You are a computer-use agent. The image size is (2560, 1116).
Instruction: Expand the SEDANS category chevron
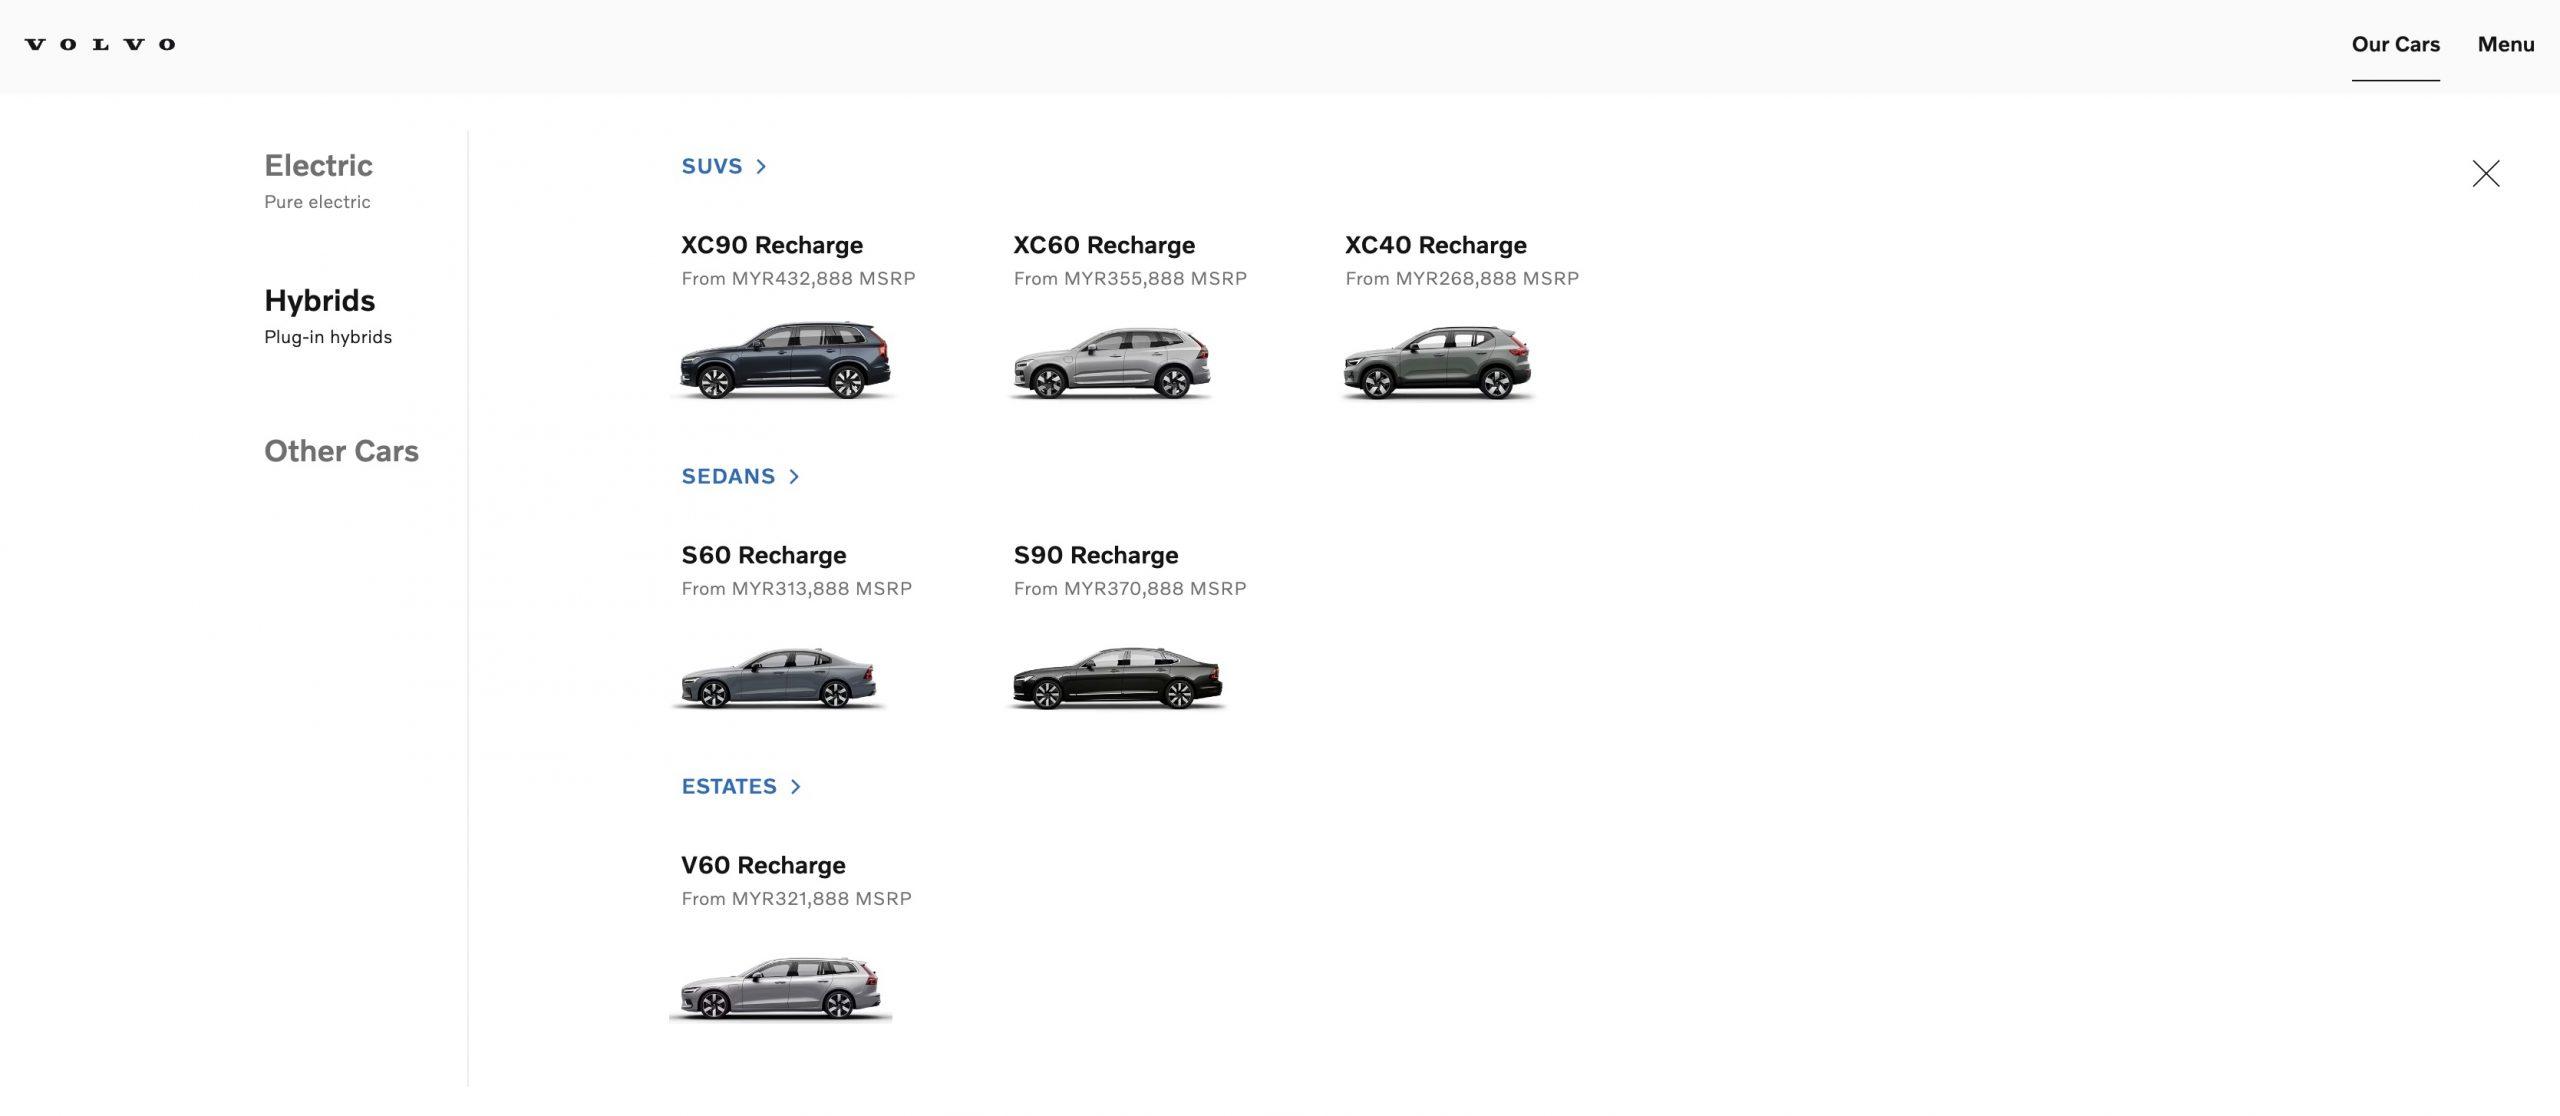tap(794, 477)
